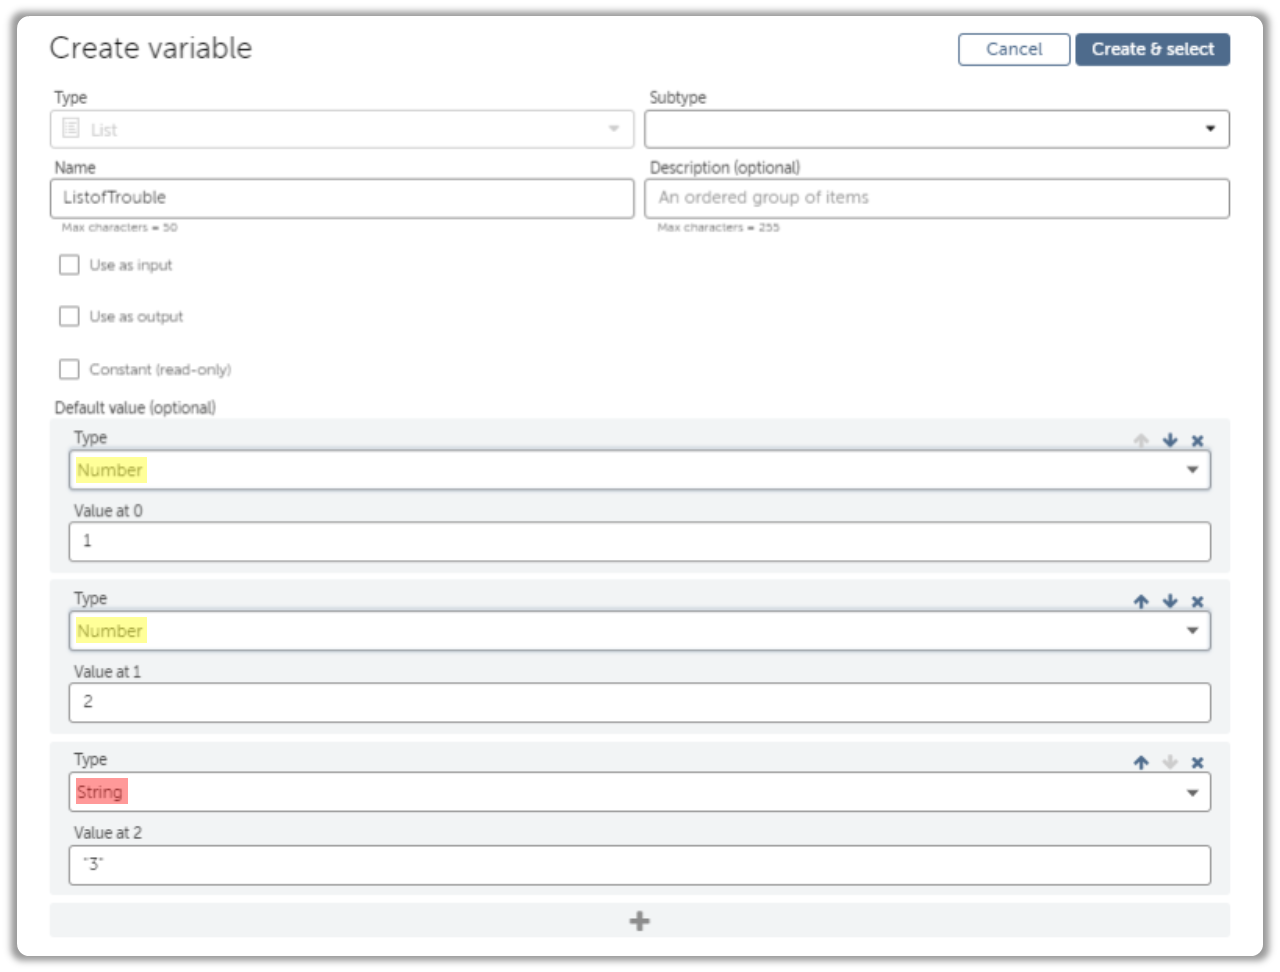Screen dimensions: 1280x972
Task: Move the String item up
Action: click(x=1141, y=762)
